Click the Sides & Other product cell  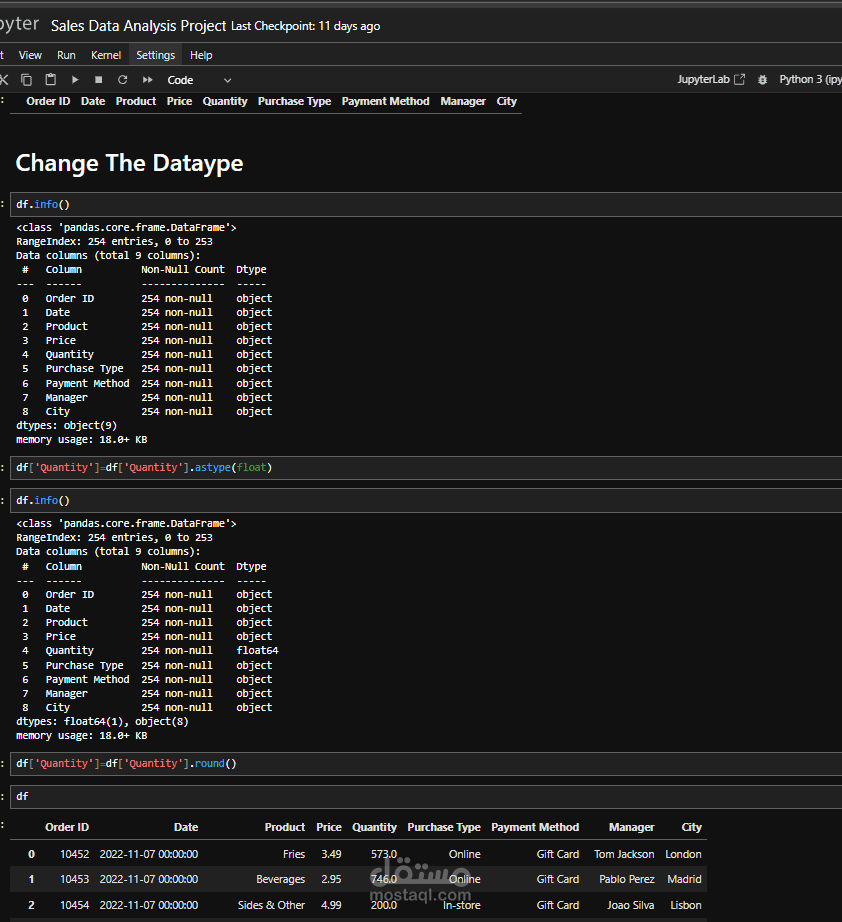(272, 905)
